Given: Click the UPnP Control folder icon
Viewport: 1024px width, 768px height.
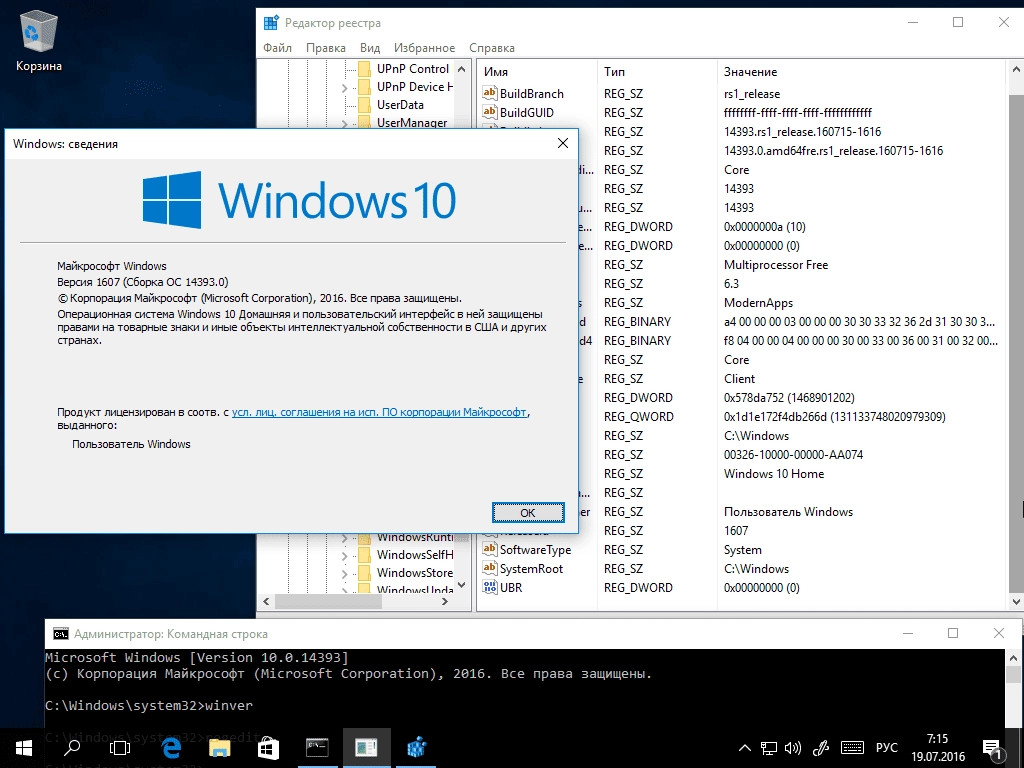Looking at the screenshot, I should pyautogui.click(x=365, y=69).
